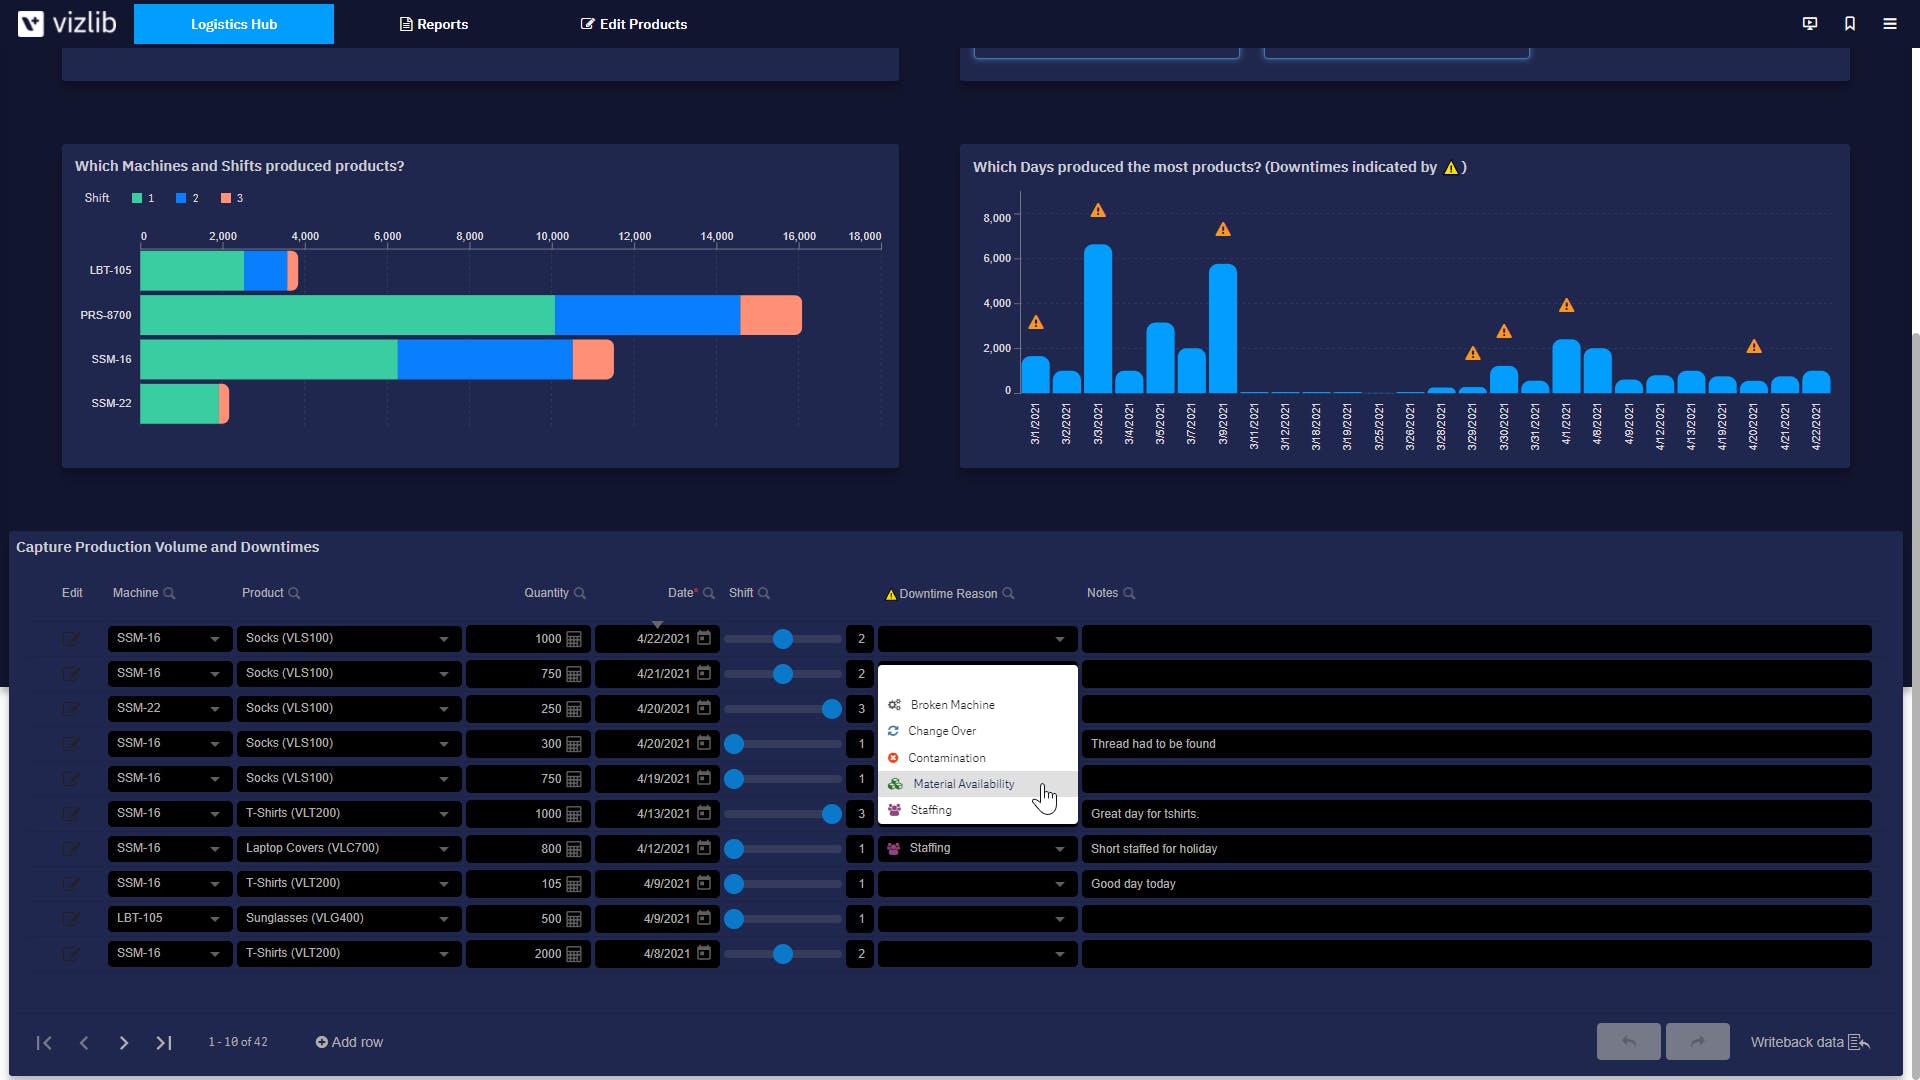Screen dimensions: 1920x1080
Task: Toggle edit checkbox for LBT-105 row
Action: 71,919
